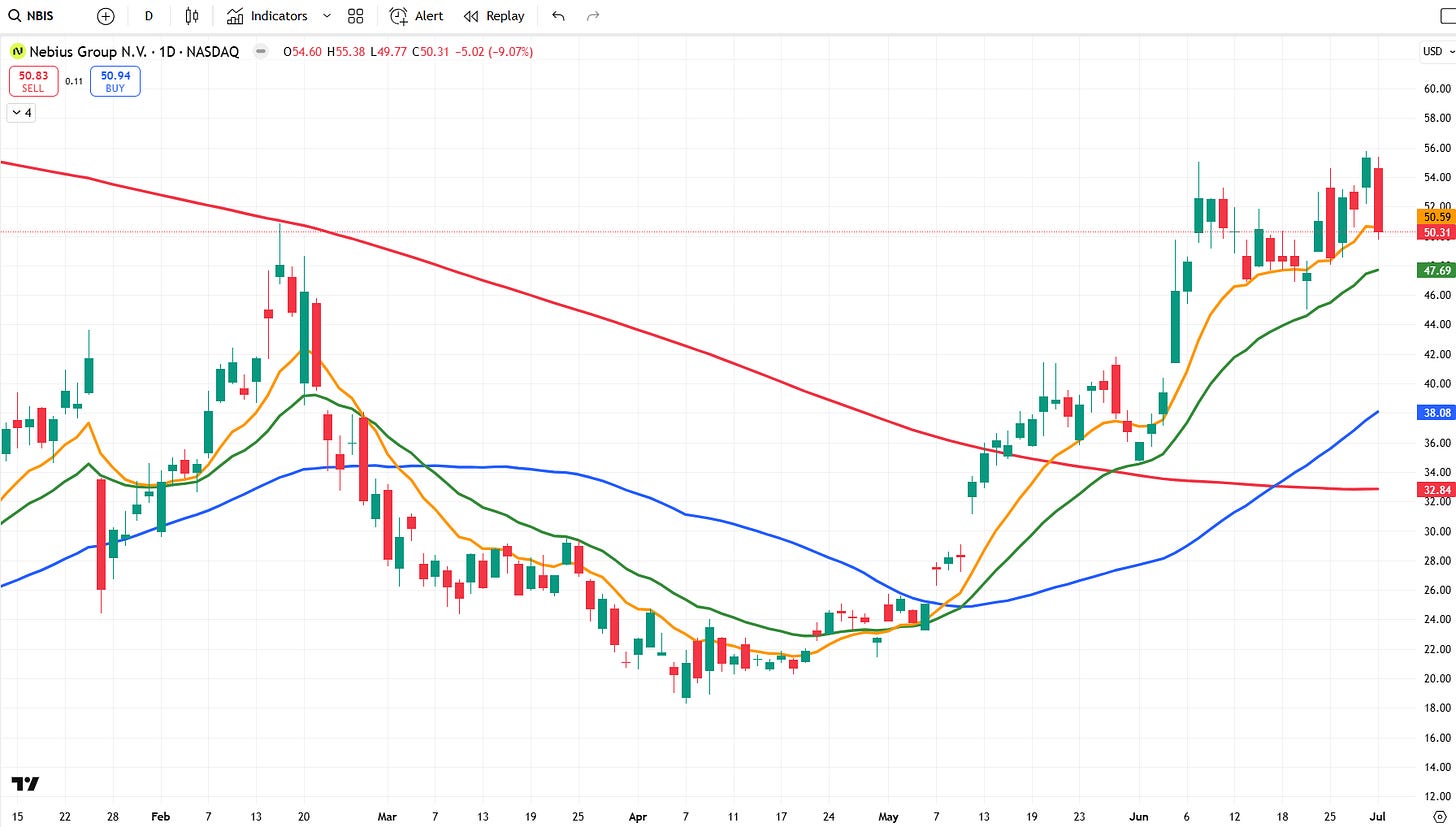The image size is (1456, 827).
Task: Click the Jun date on time axis
Action: tap(1140, 816)
